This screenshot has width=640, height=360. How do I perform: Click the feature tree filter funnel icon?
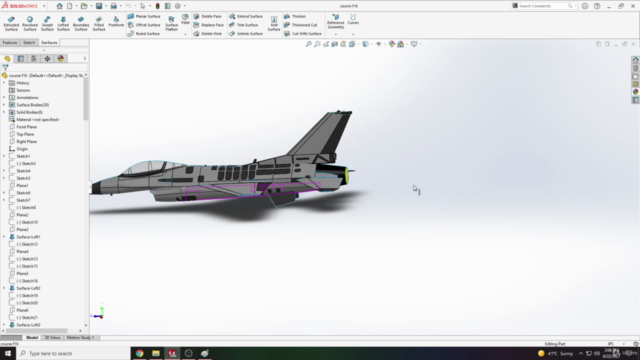coord(5,68)
